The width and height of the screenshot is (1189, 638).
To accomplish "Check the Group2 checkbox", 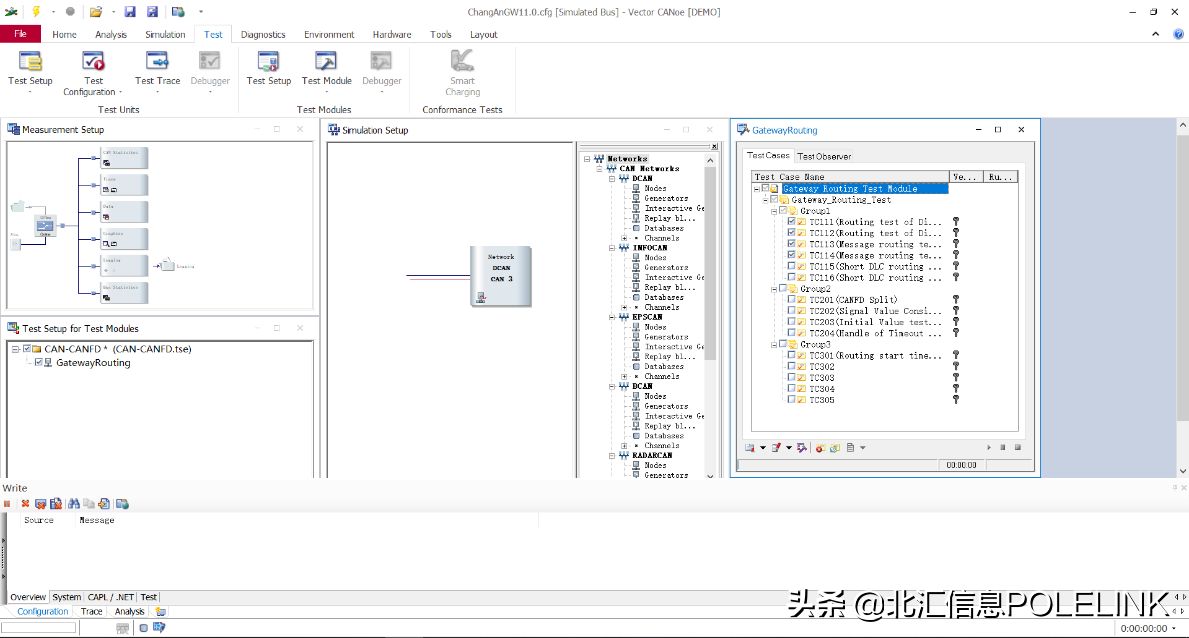I will click(783, 288).
